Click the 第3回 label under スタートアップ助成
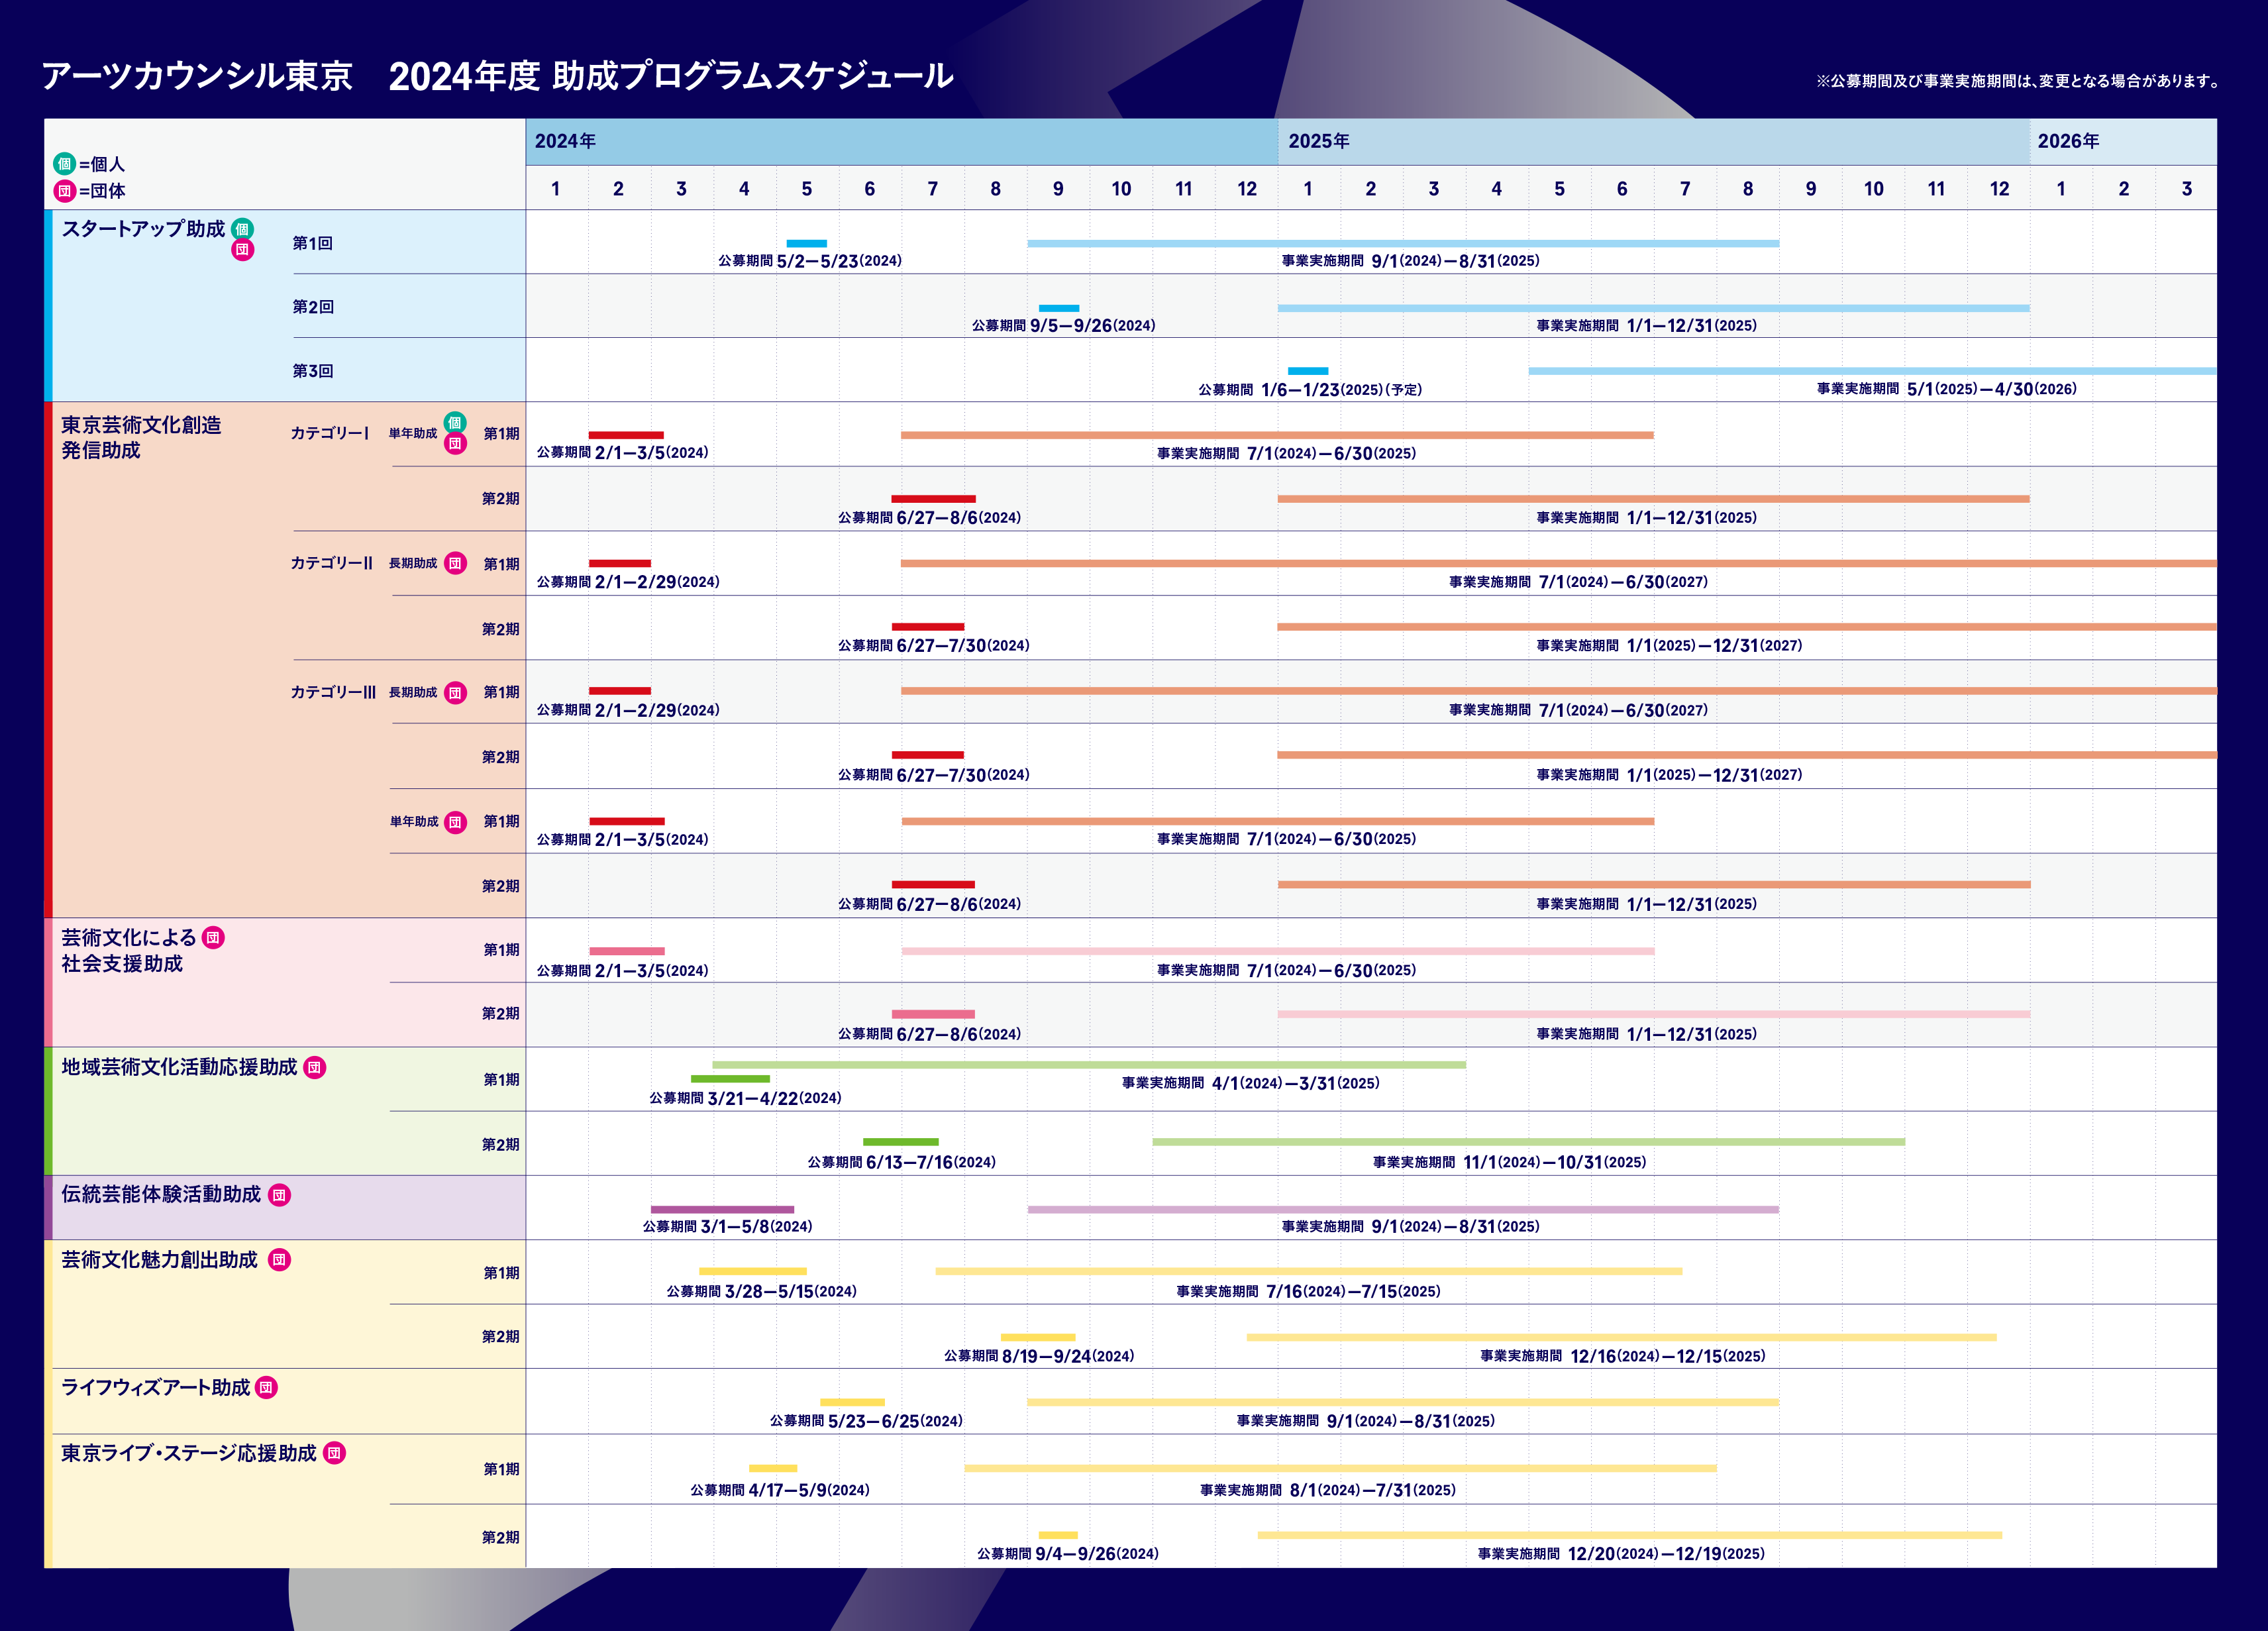 coord(313,371)
